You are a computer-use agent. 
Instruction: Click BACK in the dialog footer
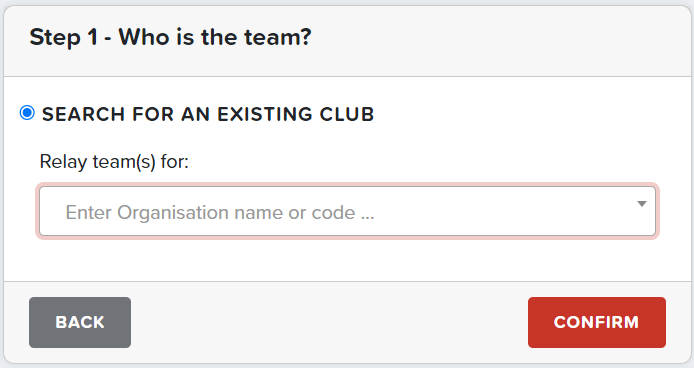click(80, 322)
